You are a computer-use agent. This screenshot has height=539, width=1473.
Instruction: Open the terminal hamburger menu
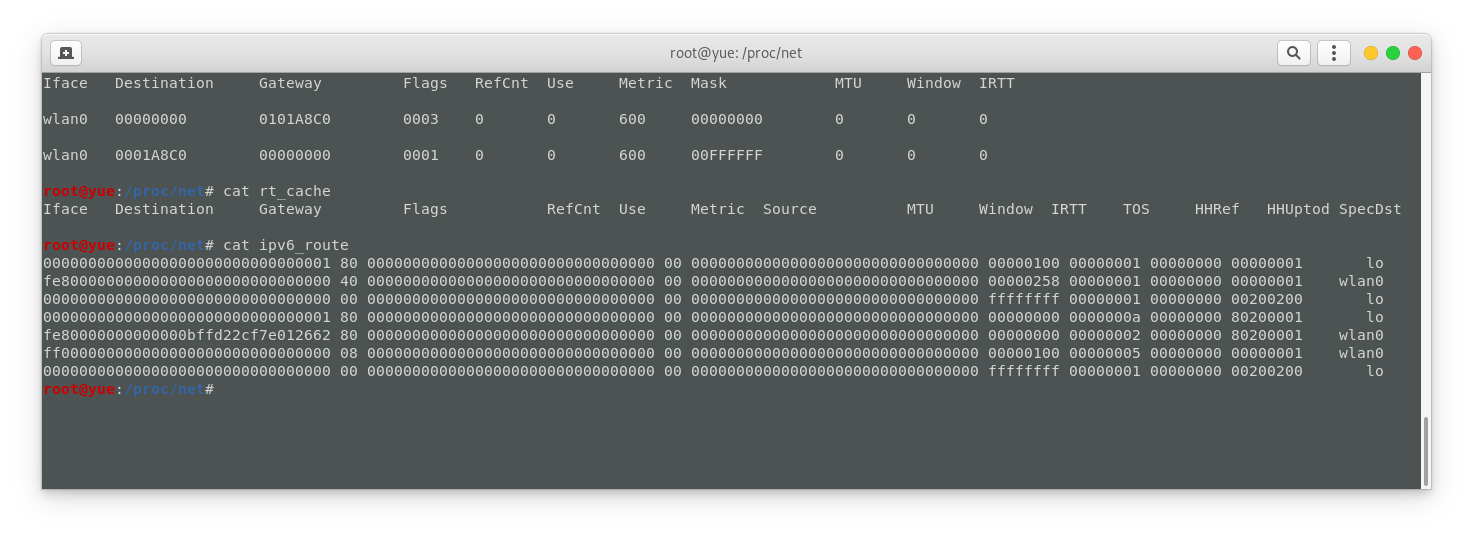(x=1334, y=53)
